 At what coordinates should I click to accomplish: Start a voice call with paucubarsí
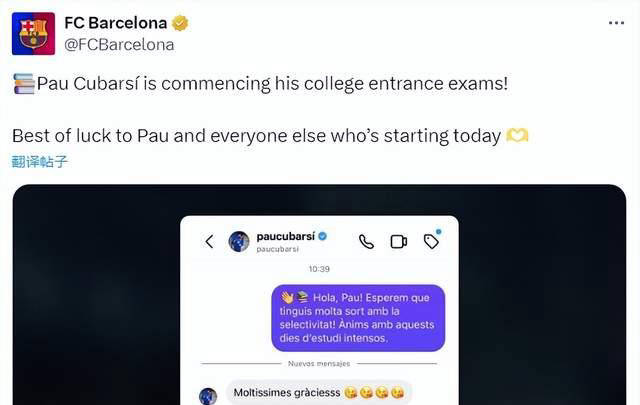point(366,241)
